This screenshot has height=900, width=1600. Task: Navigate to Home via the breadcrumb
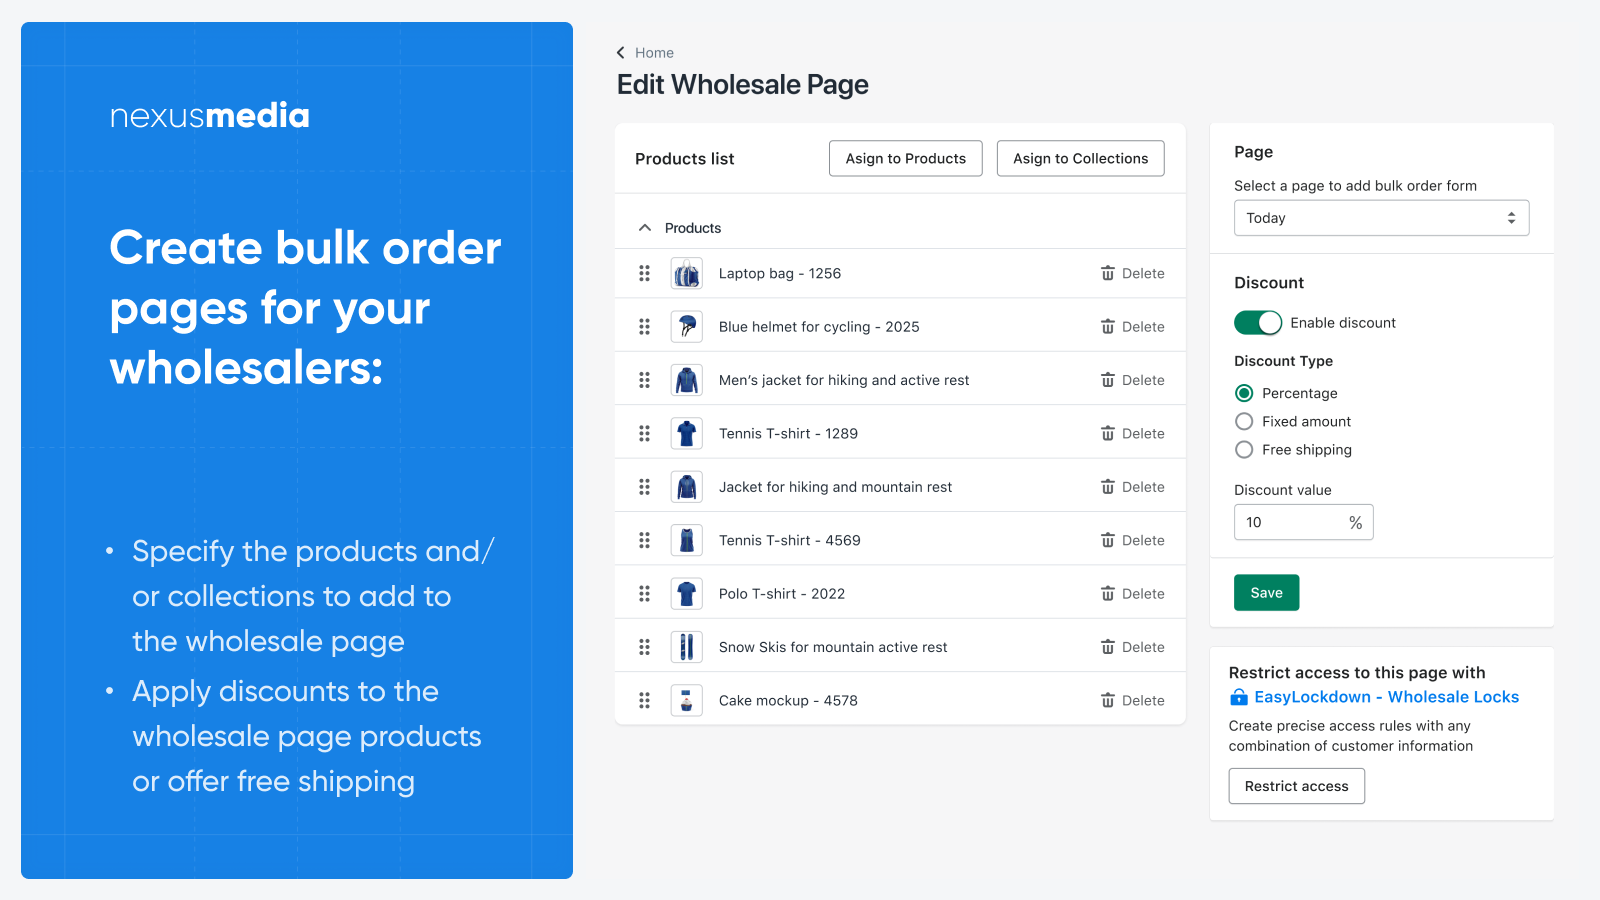(655, 52)
